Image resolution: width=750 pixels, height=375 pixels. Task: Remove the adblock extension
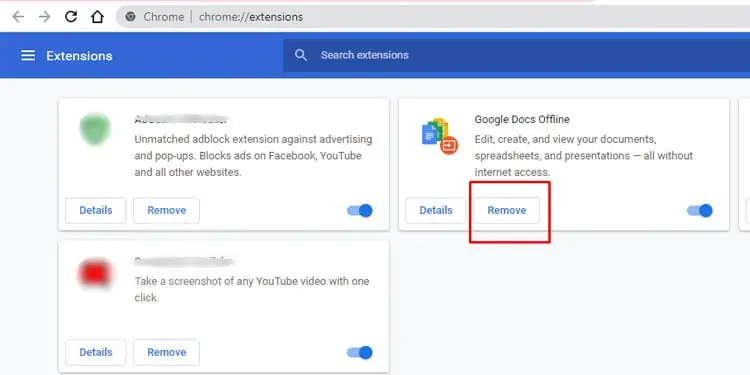[x=166, y=210]
